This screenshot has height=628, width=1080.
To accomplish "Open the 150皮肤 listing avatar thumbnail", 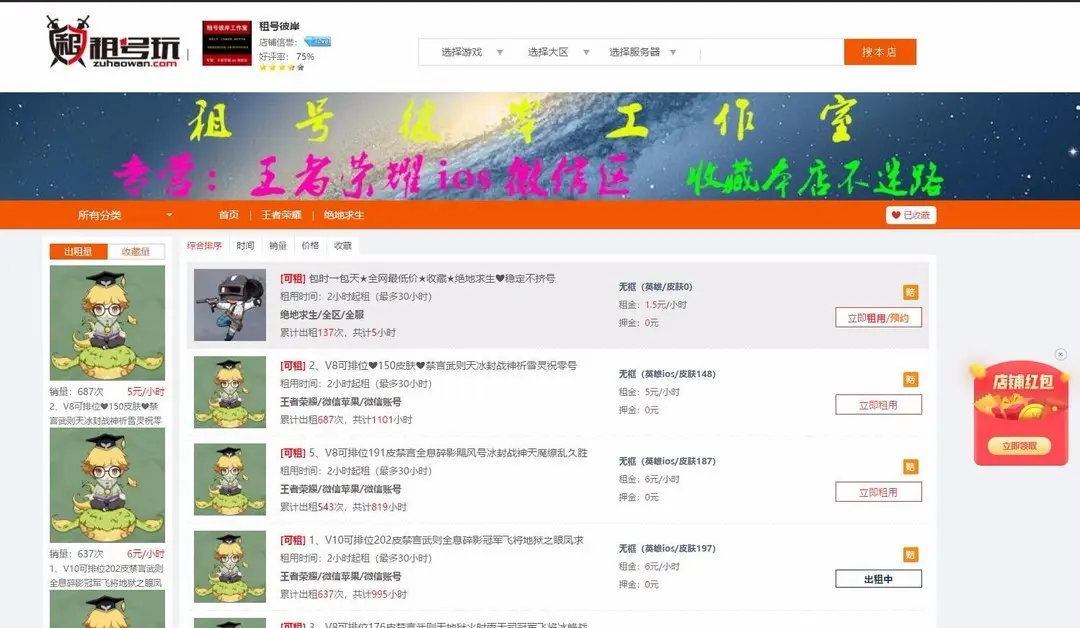I will point(229,392).
